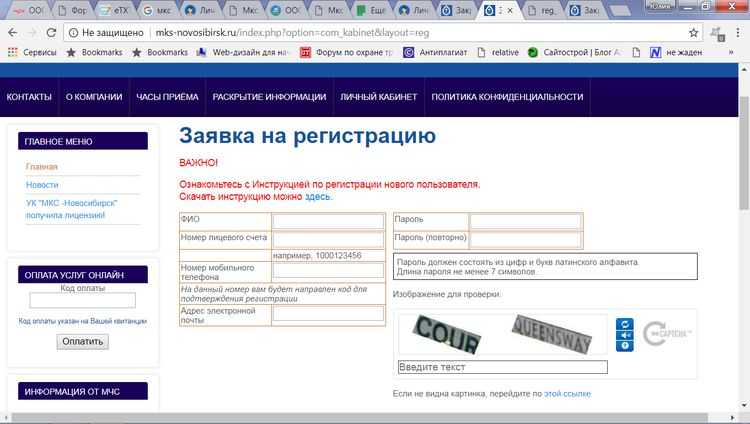The image size is (750, 424).
Task: Click the 'QUEENSWAY' captcha image
Action: (551, 334)
